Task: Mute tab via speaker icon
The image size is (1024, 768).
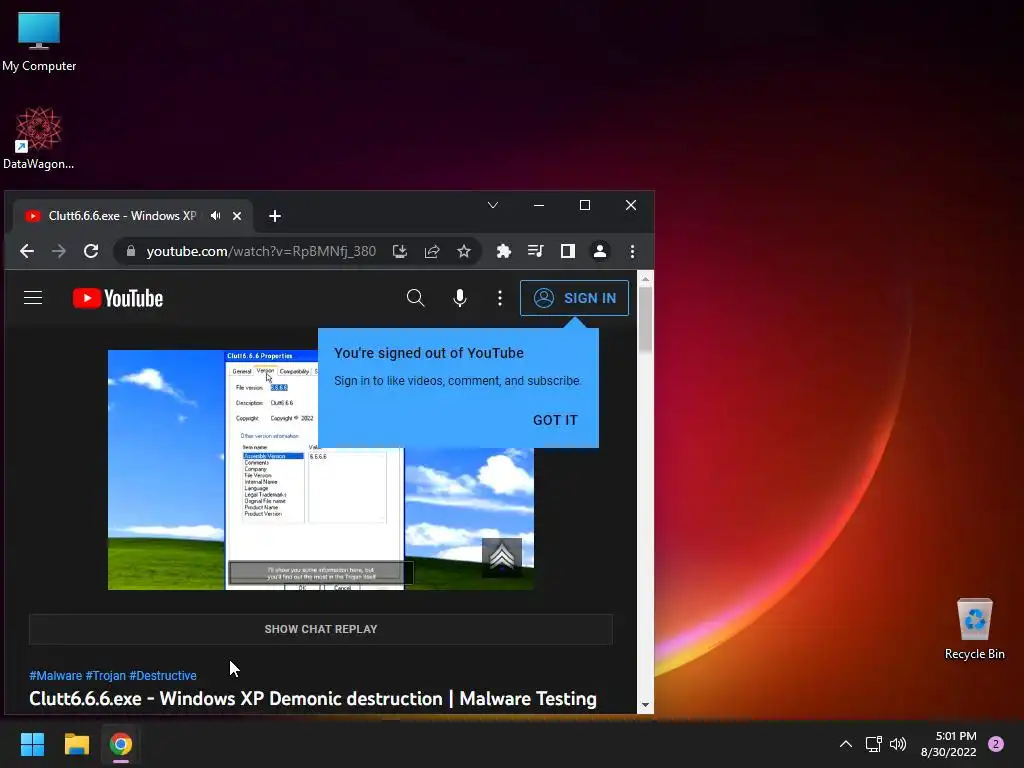Action: coord(216,216)
